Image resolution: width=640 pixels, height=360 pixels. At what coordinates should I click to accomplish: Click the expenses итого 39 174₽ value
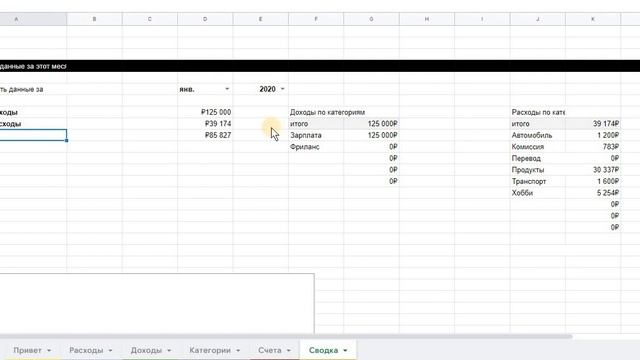point(593,123)
